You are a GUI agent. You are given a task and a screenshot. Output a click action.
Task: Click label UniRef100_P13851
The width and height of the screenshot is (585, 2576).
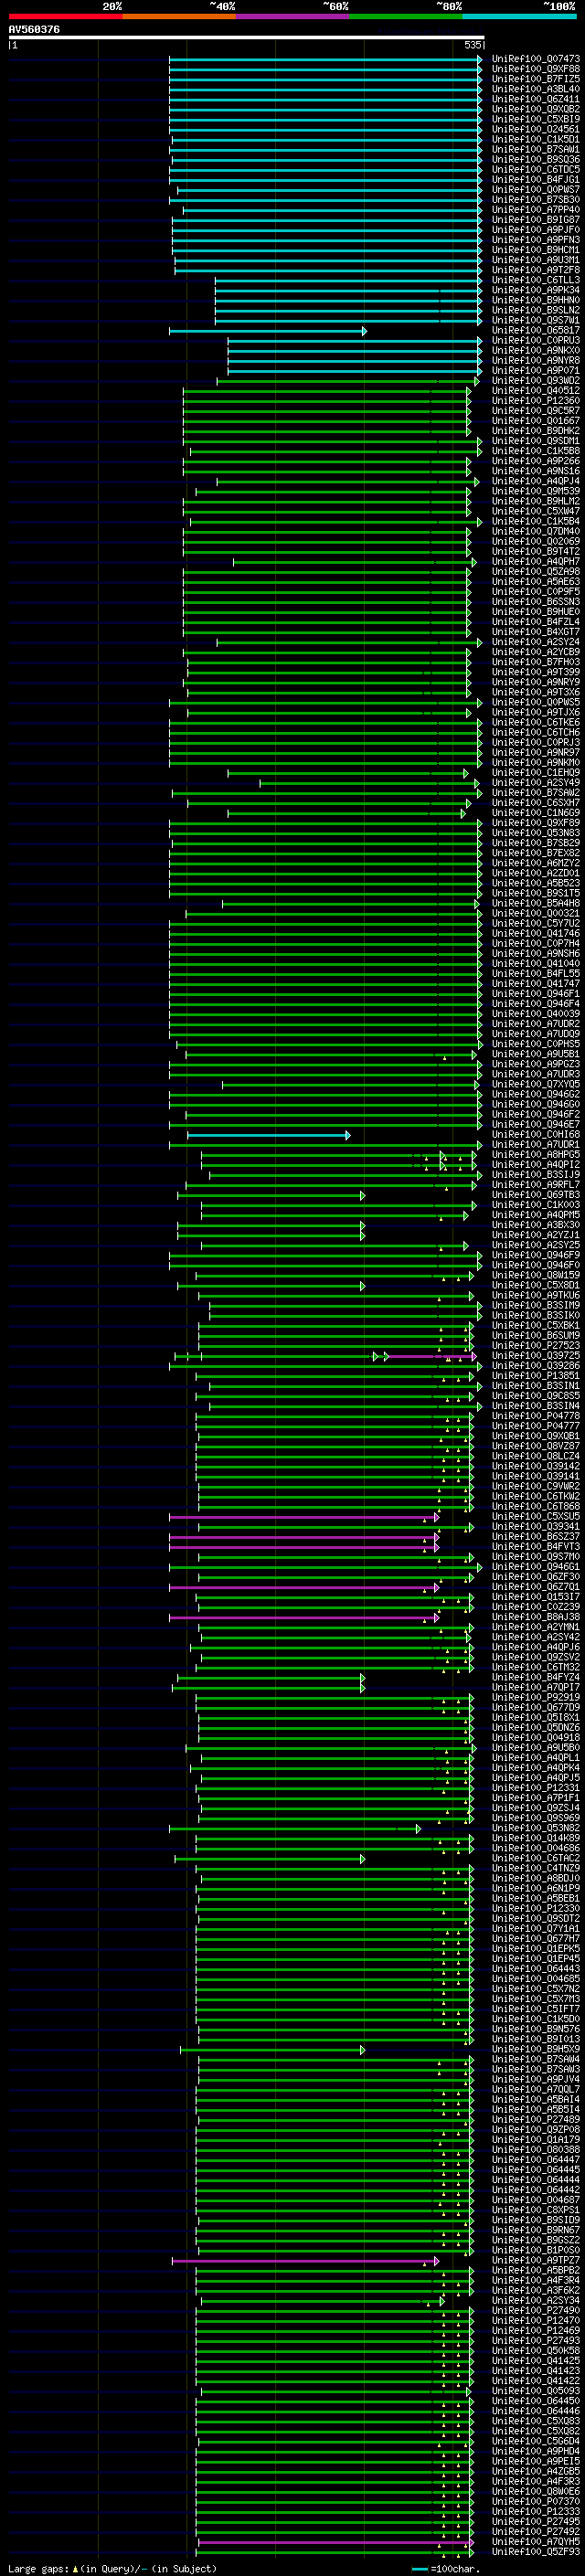coord(536,1377)
